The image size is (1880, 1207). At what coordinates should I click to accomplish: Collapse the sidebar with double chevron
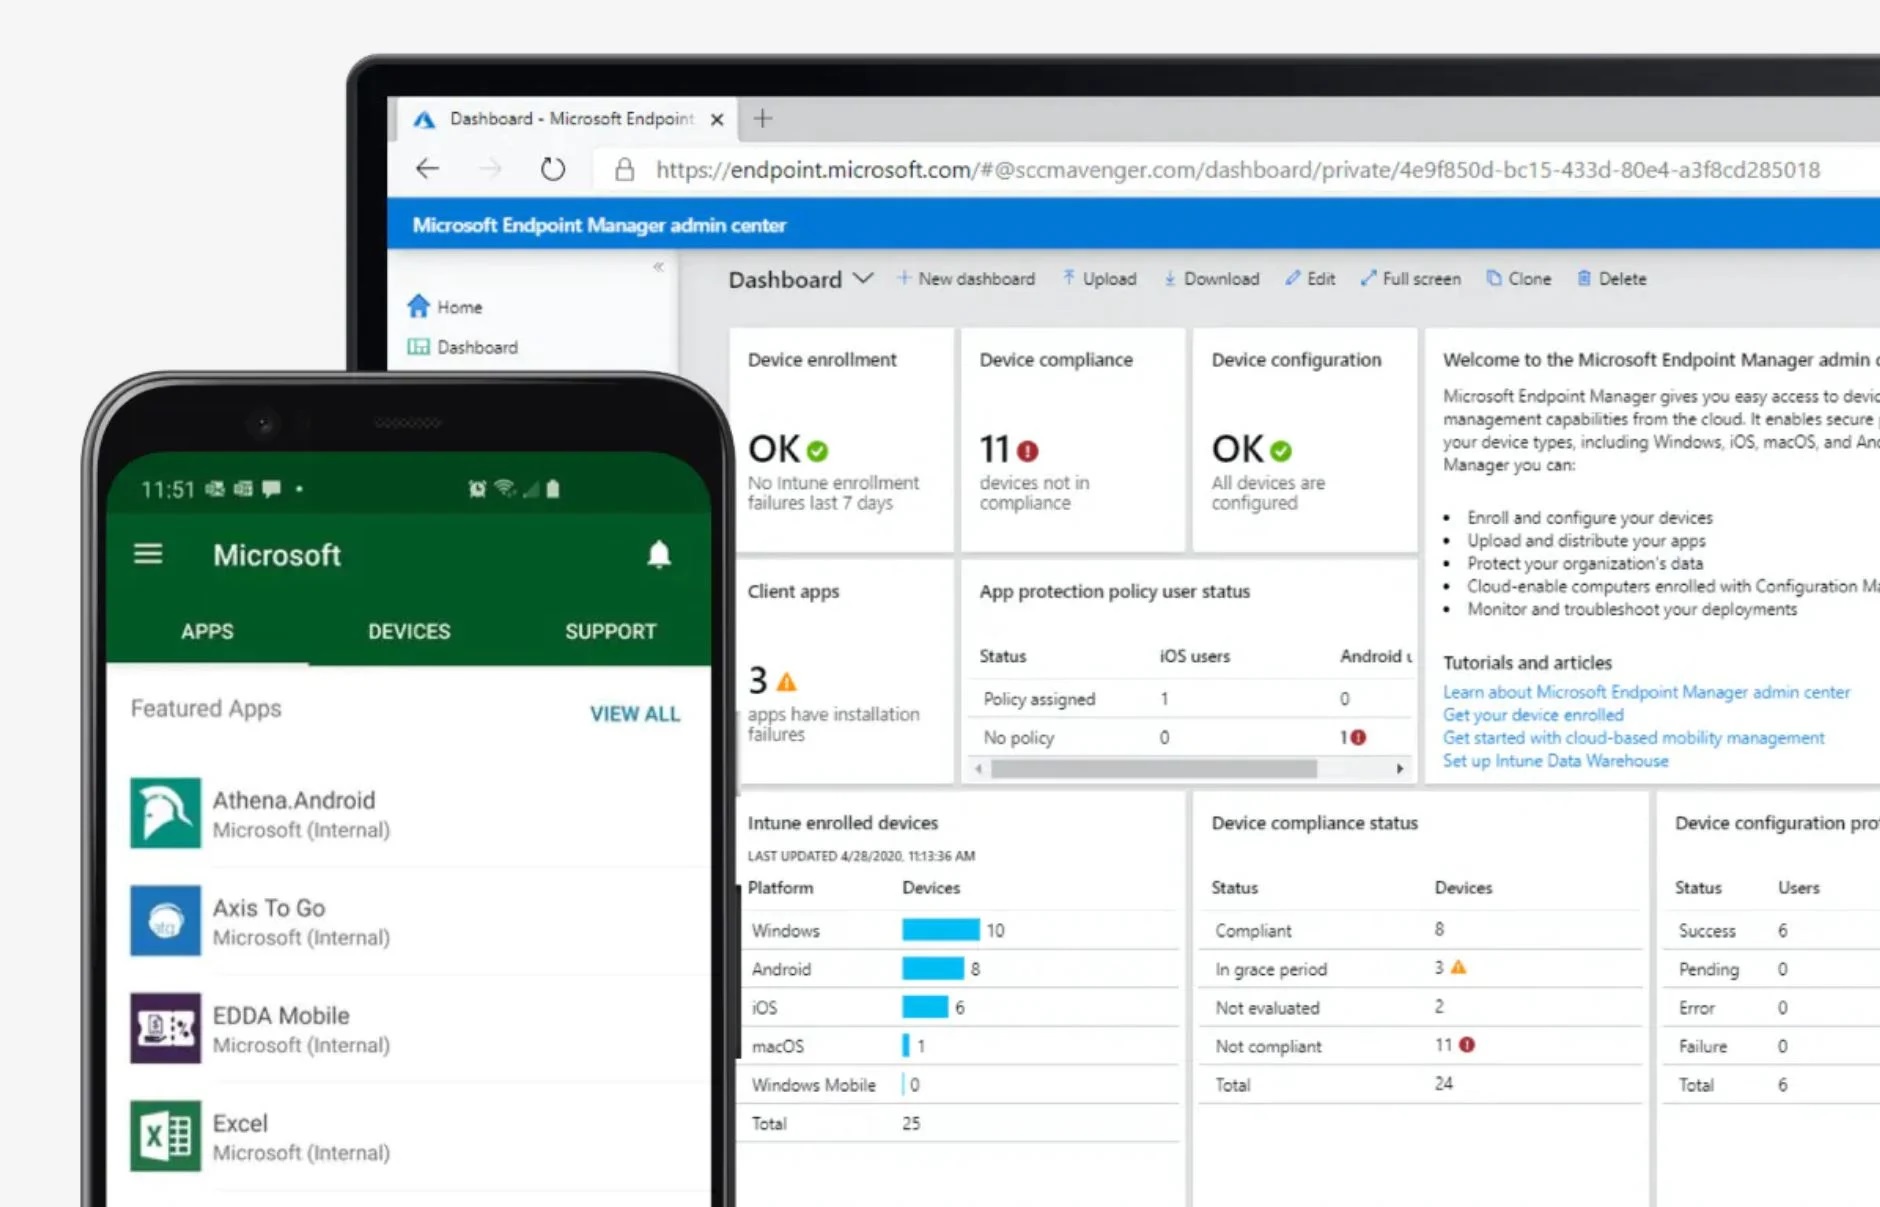[x=658, y=266]
